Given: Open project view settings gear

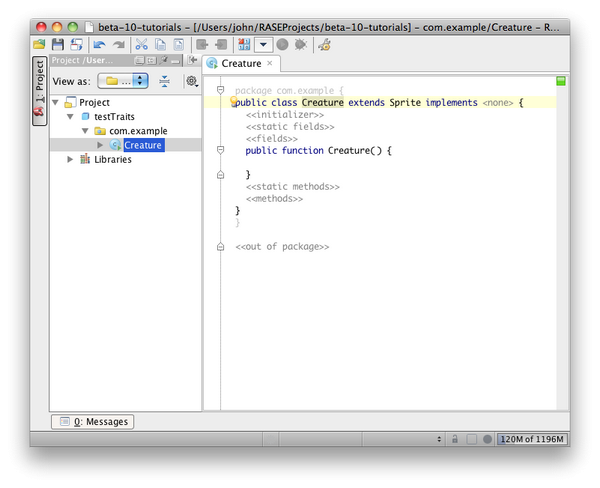Looking at the screenshot, I should 191,81.
